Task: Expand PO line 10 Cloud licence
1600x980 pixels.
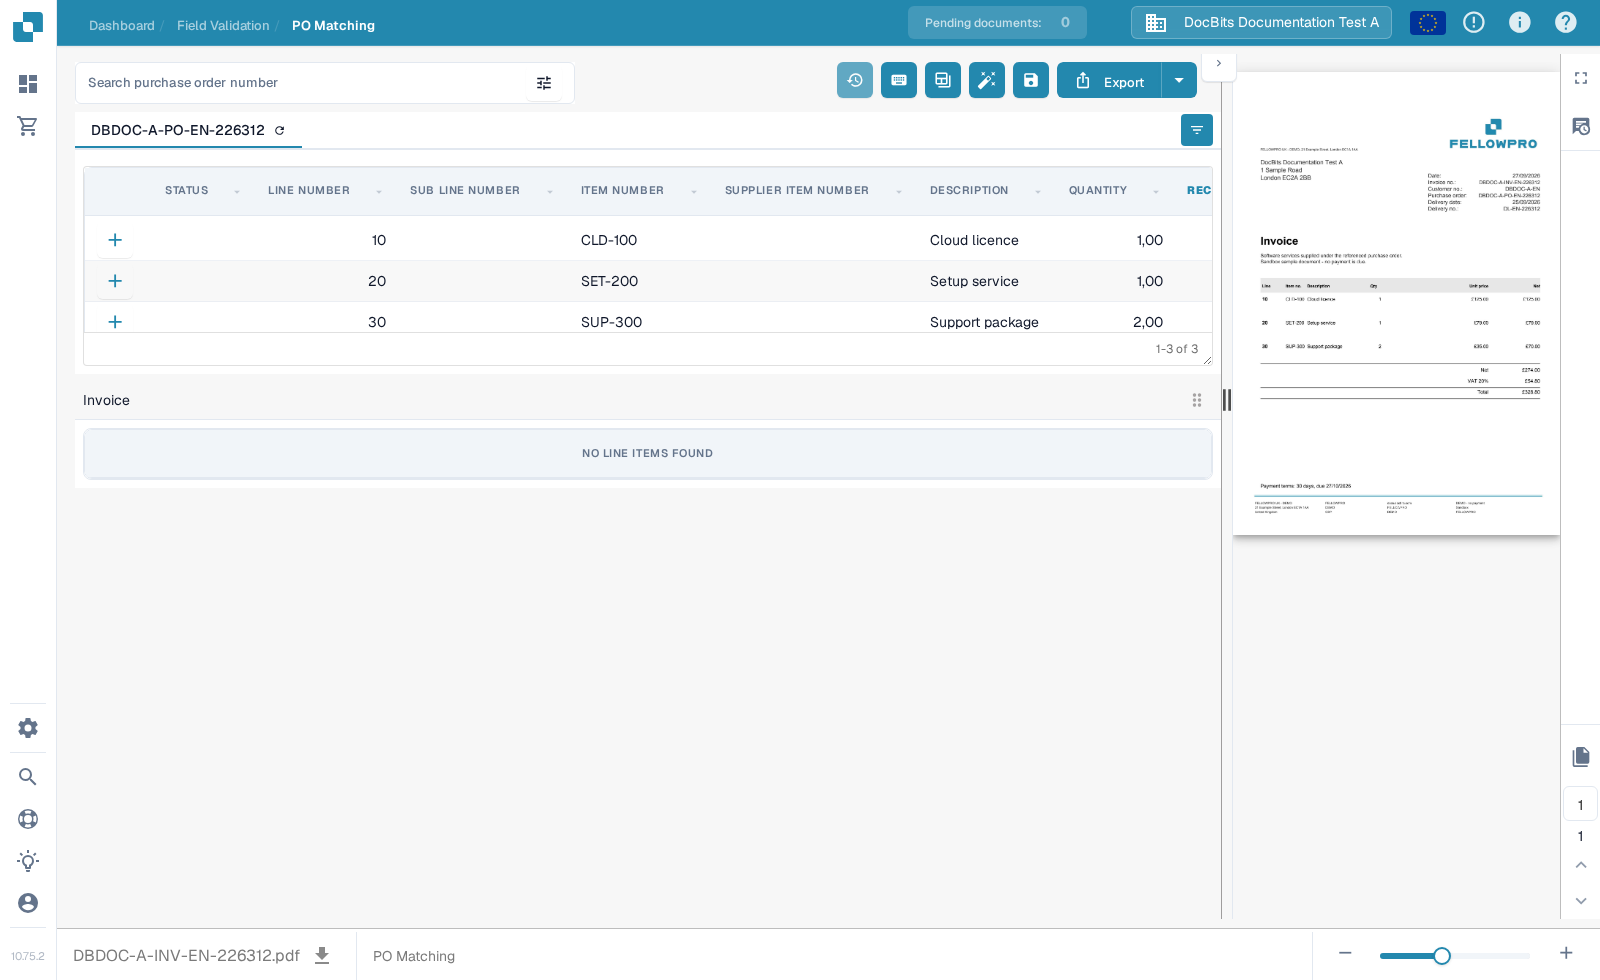Action: coord(115,240)
